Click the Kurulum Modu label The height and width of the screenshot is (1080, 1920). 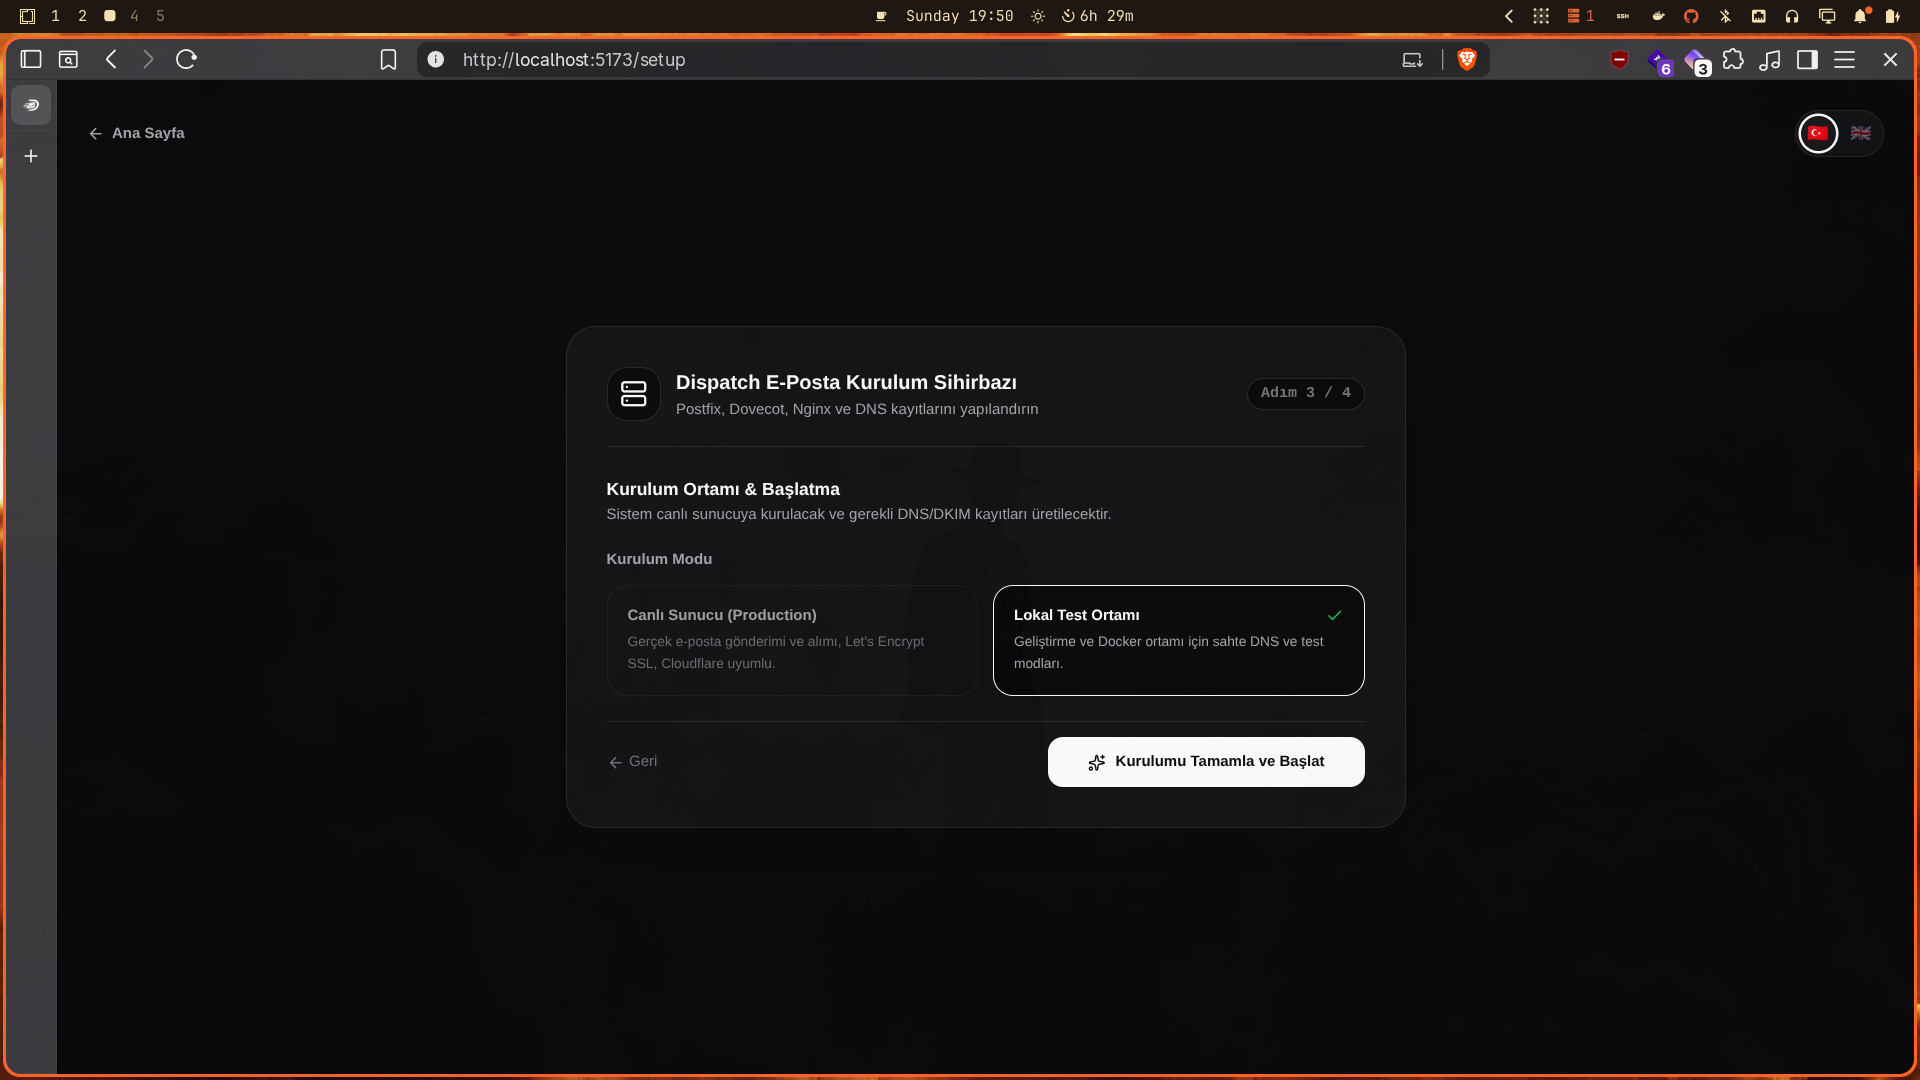(659, 559)
